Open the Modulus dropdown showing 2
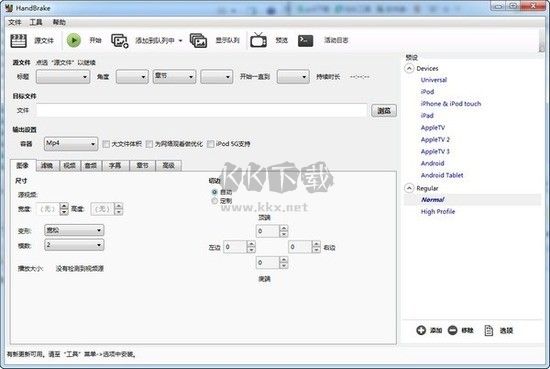The width and height of the screenshot is (550, 369). (74, 244)
